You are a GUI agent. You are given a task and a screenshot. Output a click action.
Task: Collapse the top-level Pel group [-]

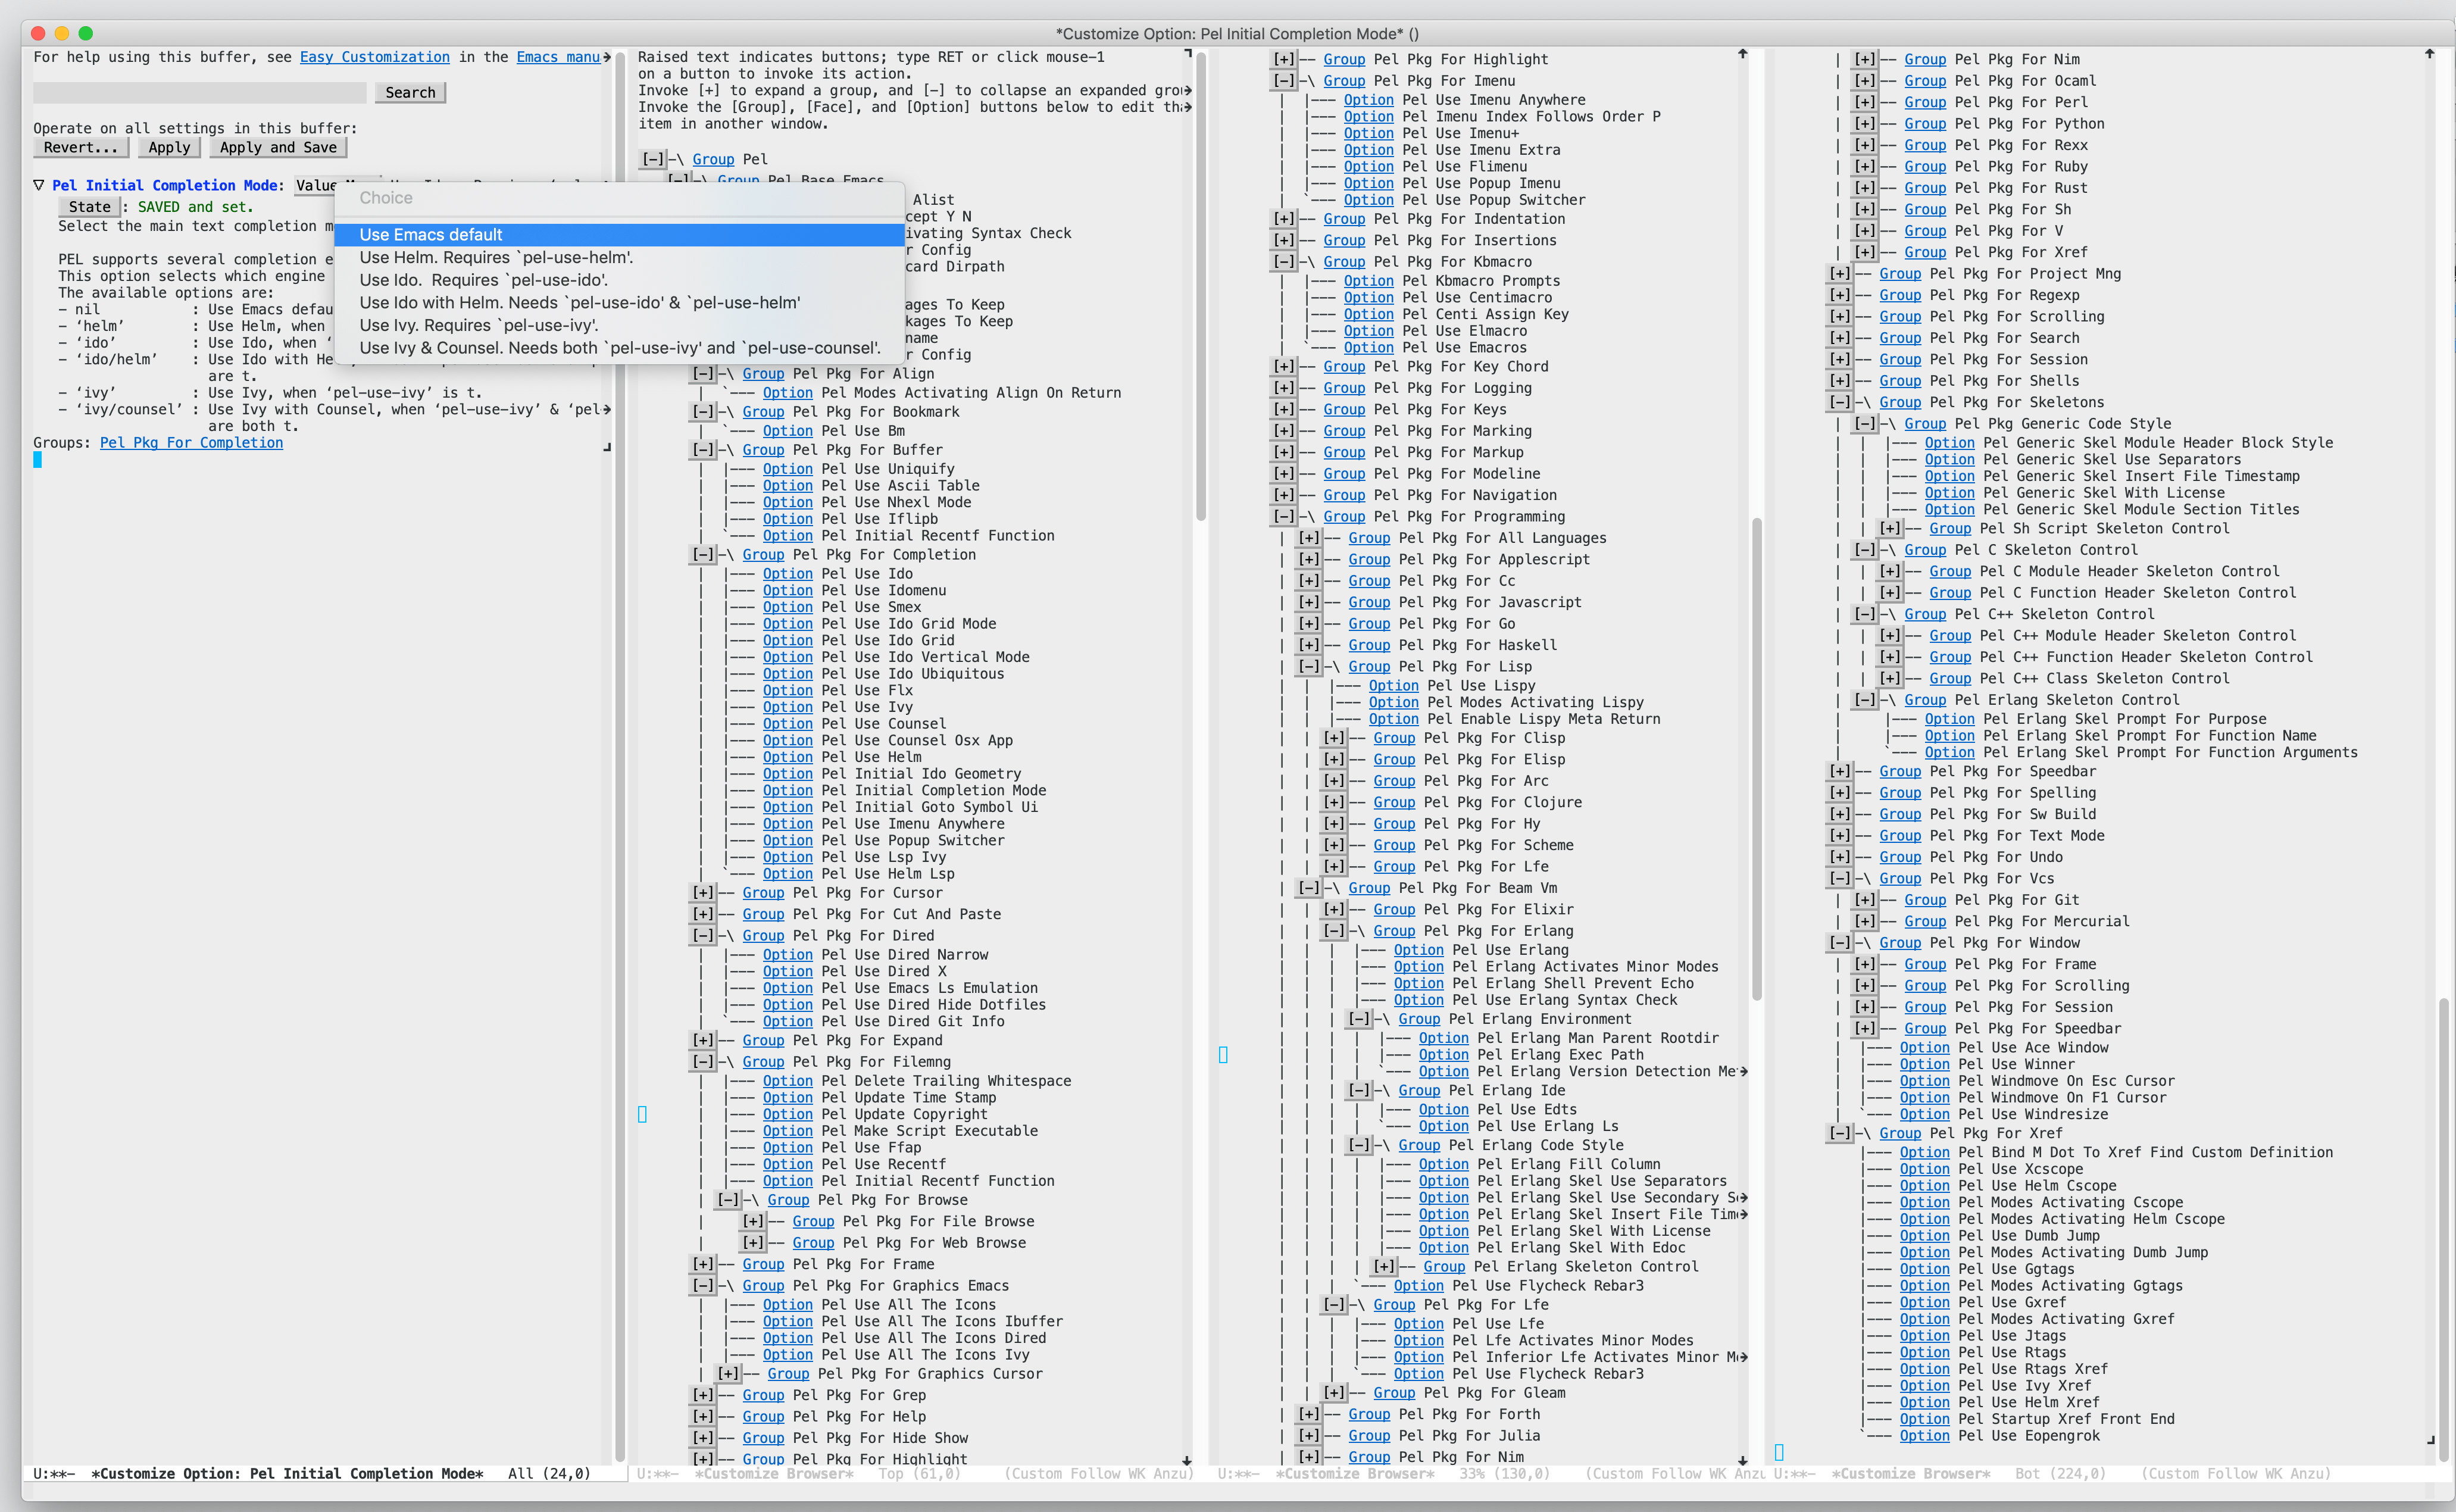(x=653, y=159)
